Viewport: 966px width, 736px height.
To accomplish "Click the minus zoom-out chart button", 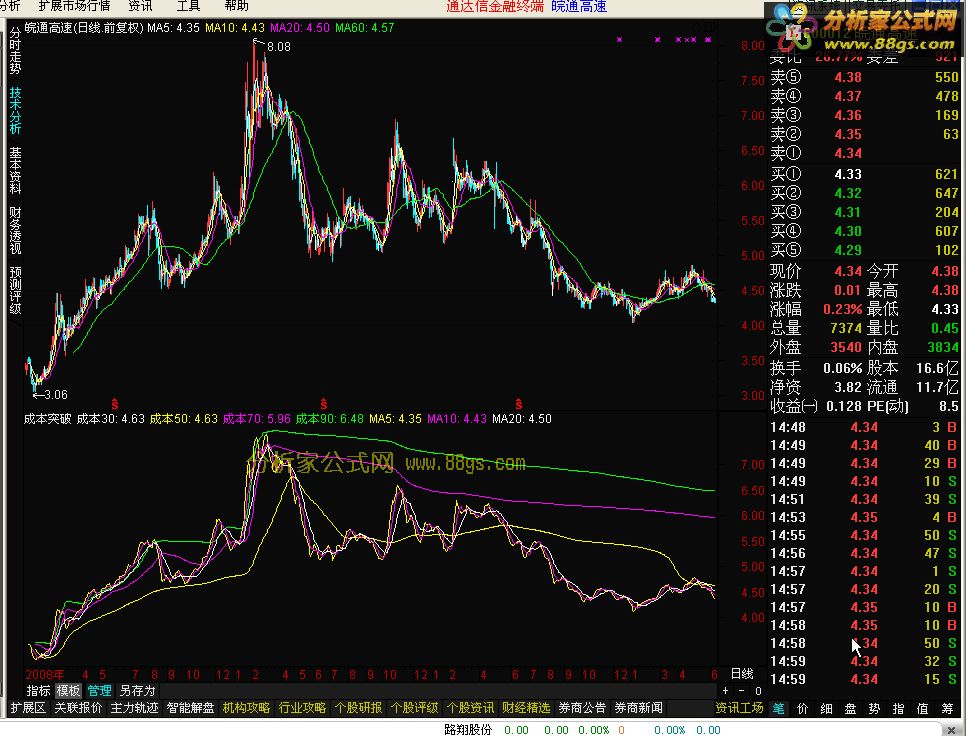I will [x=741, y=691].
